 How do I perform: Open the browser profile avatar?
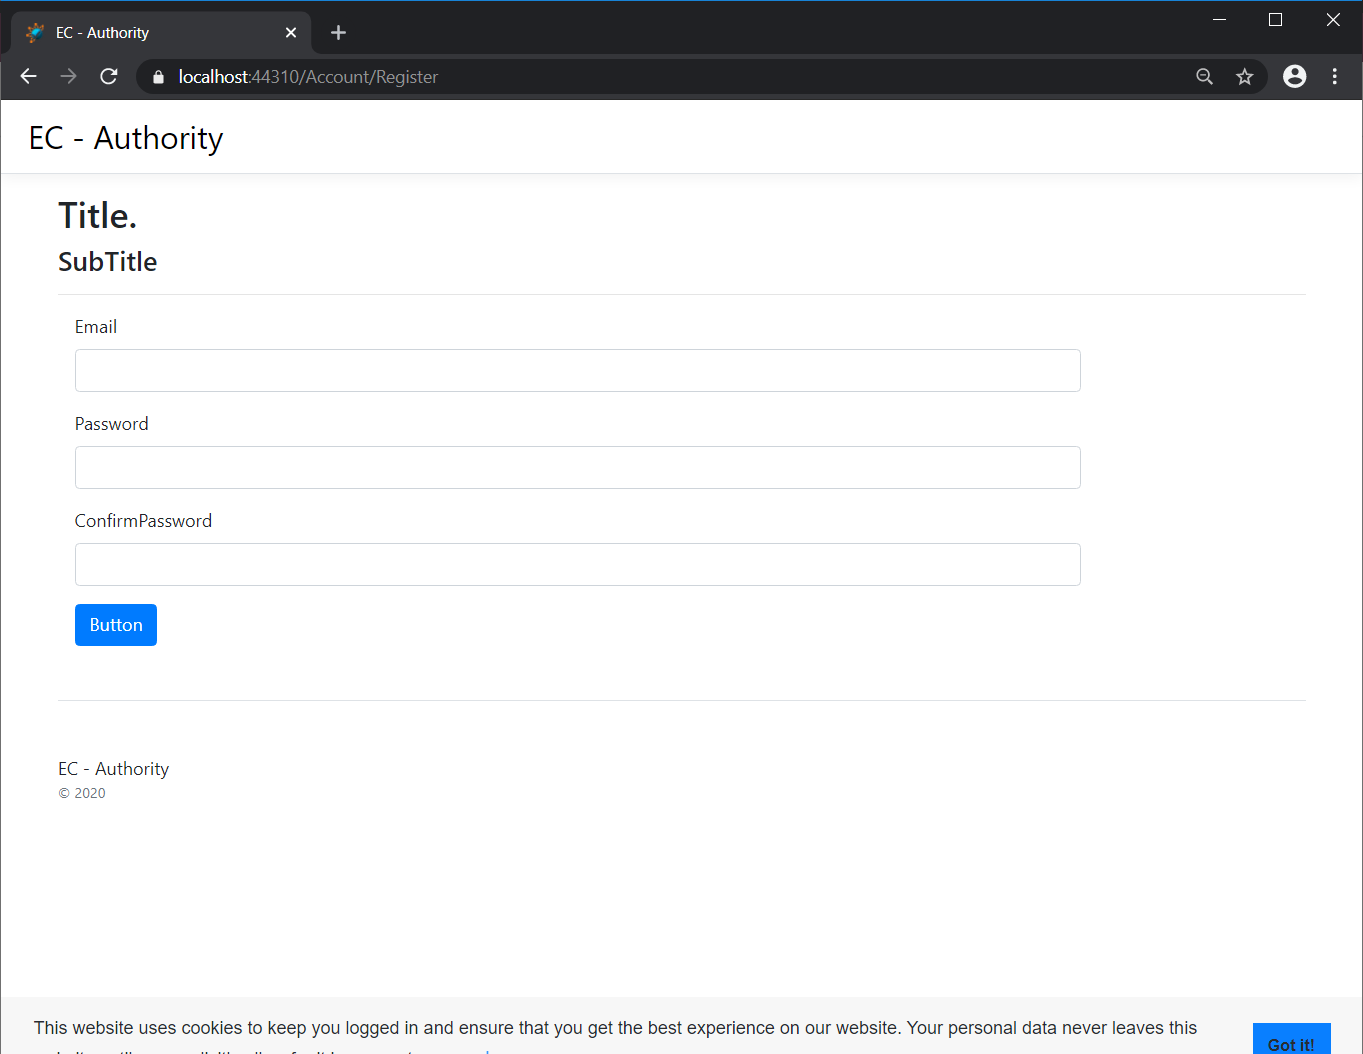pos(1294,76)
